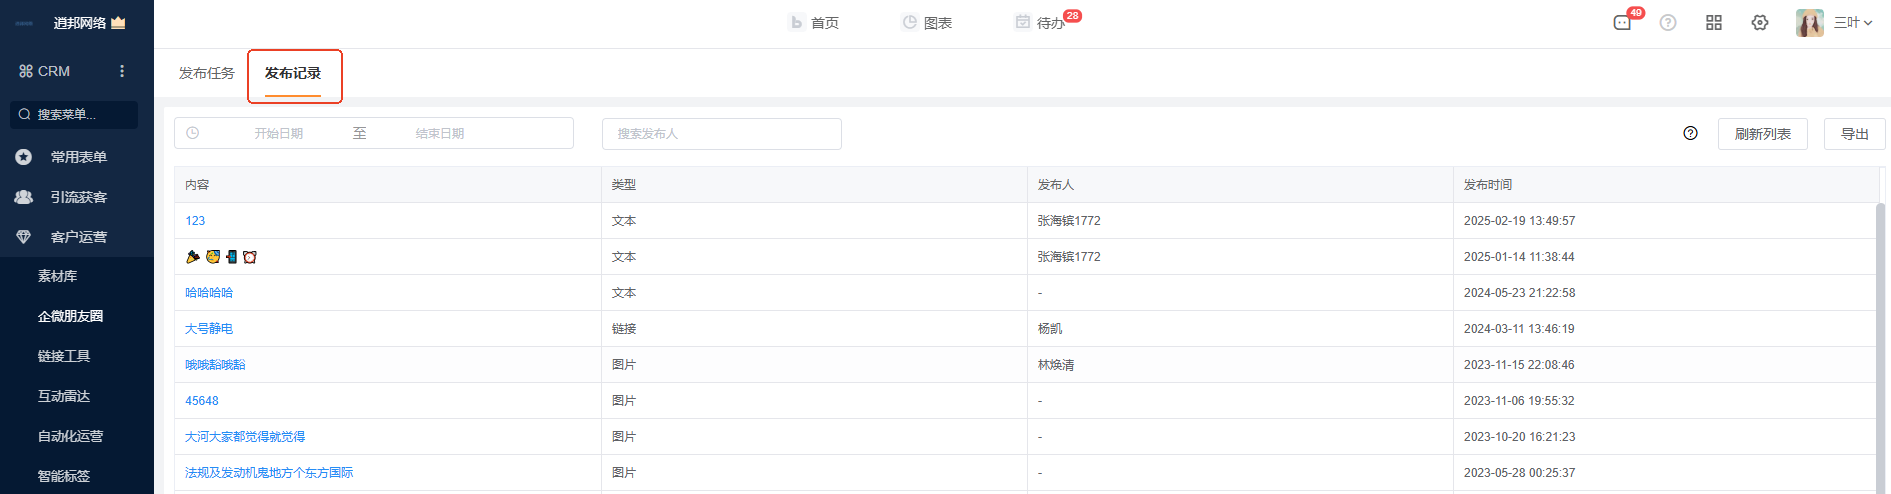Click the help question mark in top bar

pyautogui.click(x=1668, y=23)
